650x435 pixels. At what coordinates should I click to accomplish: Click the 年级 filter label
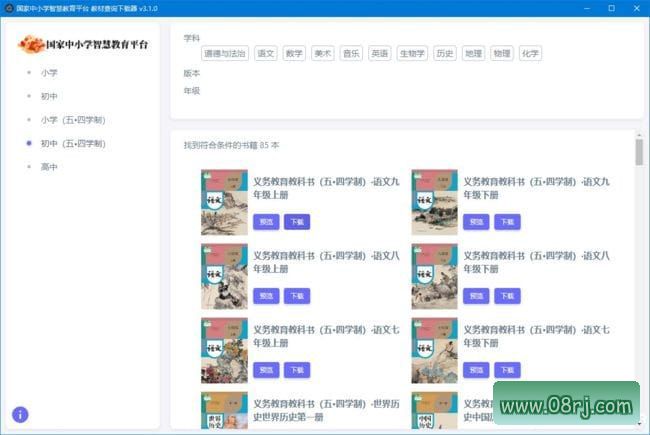(x=192, y=91)
